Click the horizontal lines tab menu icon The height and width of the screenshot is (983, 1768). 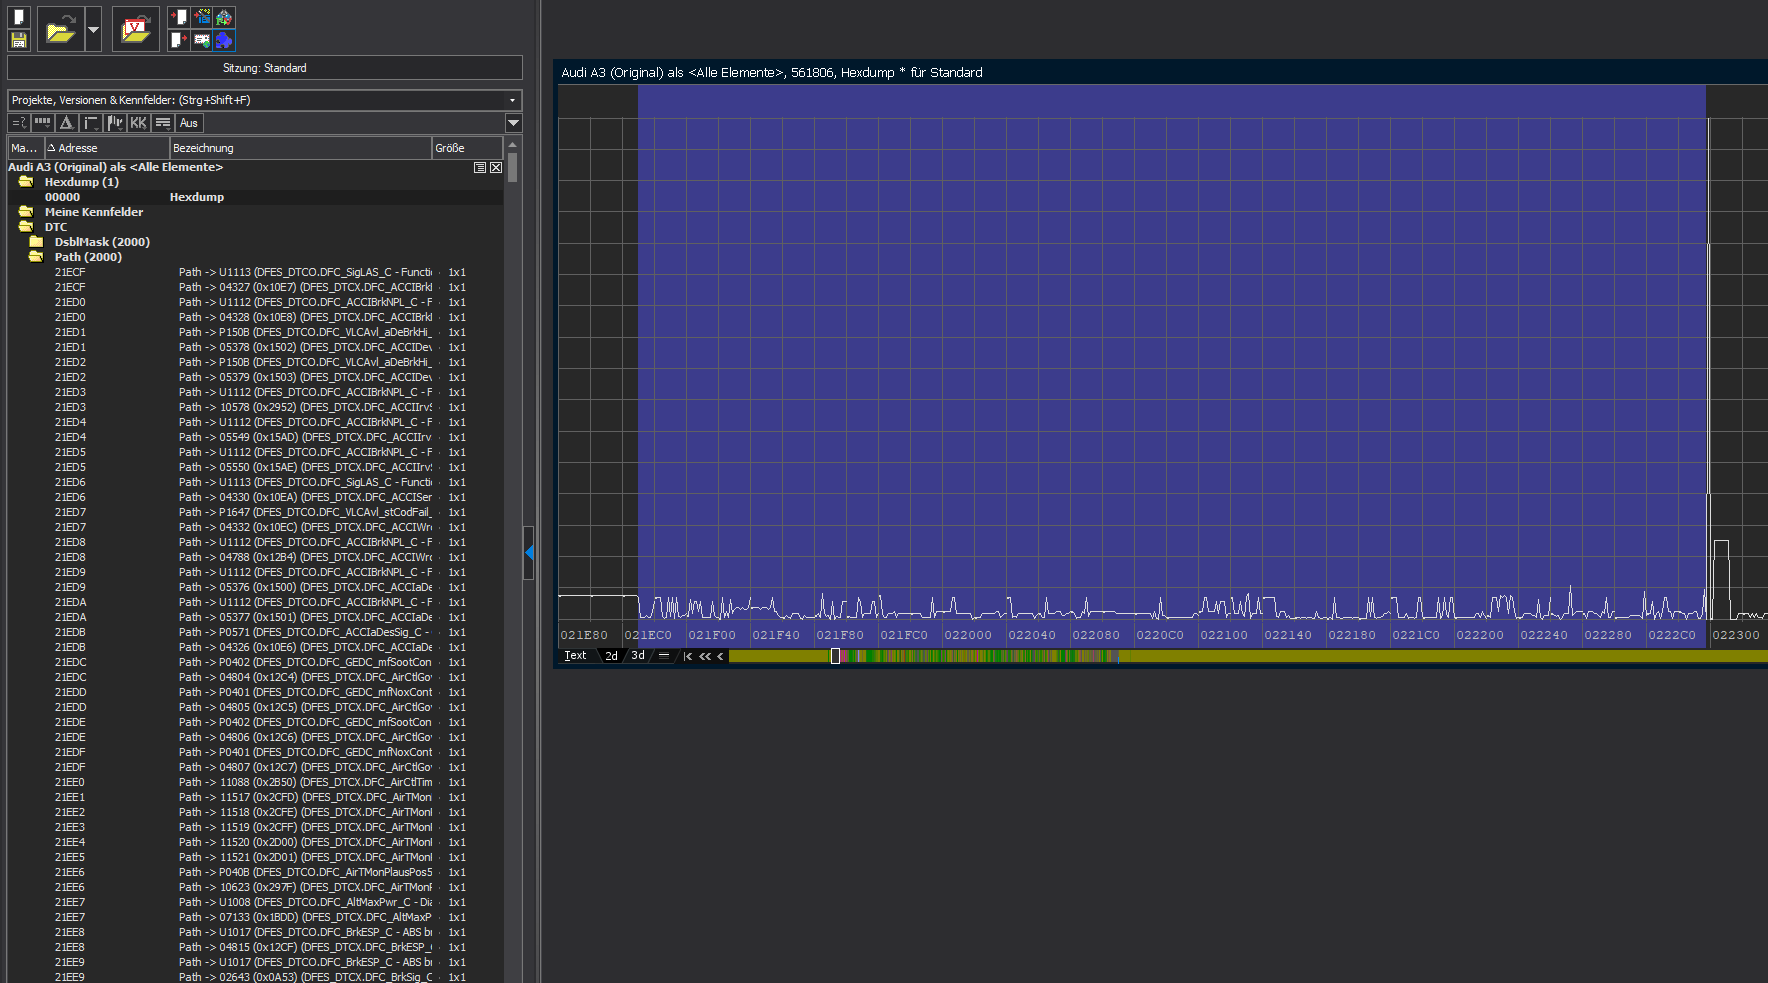click(x=664, y=656)
